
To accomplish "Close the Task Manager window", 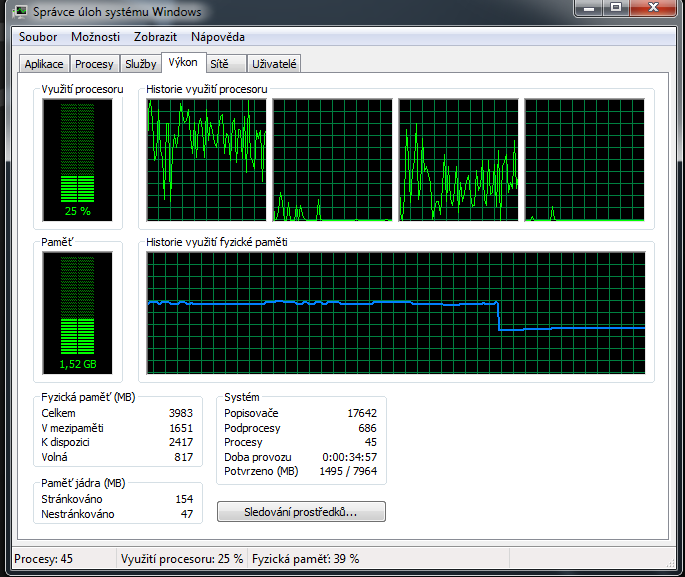I will [653, 8].
